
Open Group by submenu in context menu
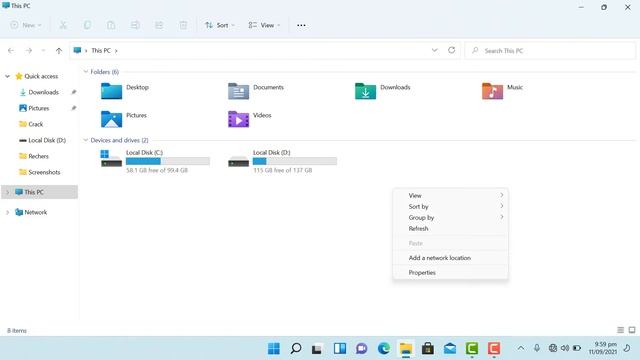pyautogui.click(x=451, y=218)
